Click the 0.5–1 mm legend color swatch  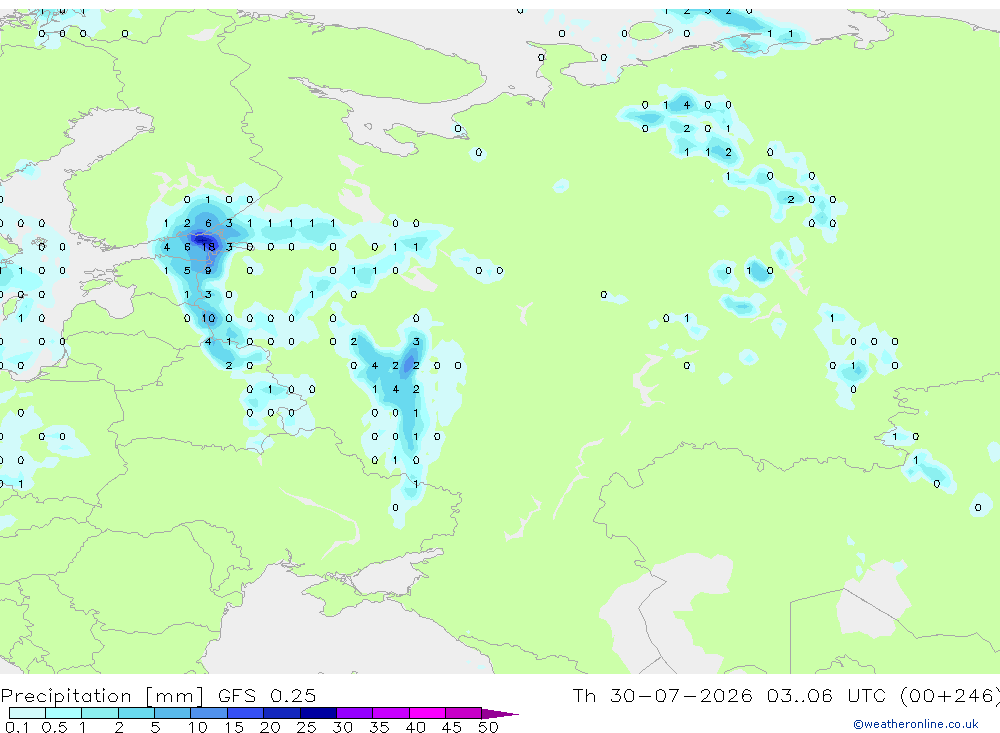(x=64, y=713)
